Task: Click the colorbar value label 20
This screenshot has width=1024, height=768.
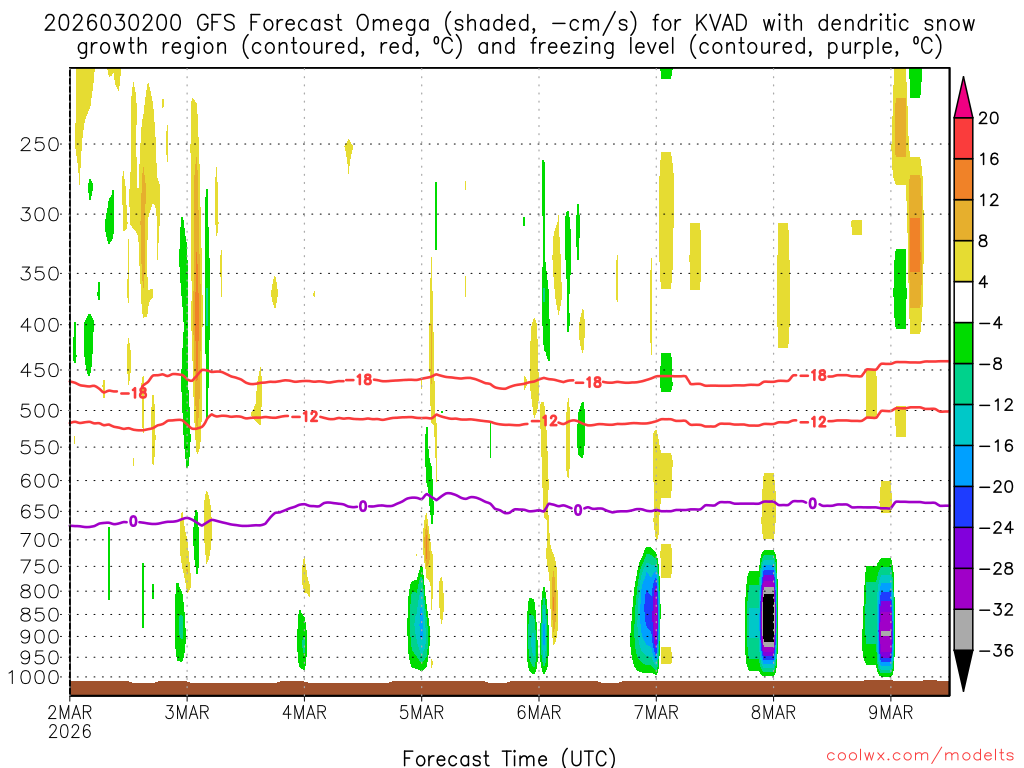Action: click(x=989, y=118)
